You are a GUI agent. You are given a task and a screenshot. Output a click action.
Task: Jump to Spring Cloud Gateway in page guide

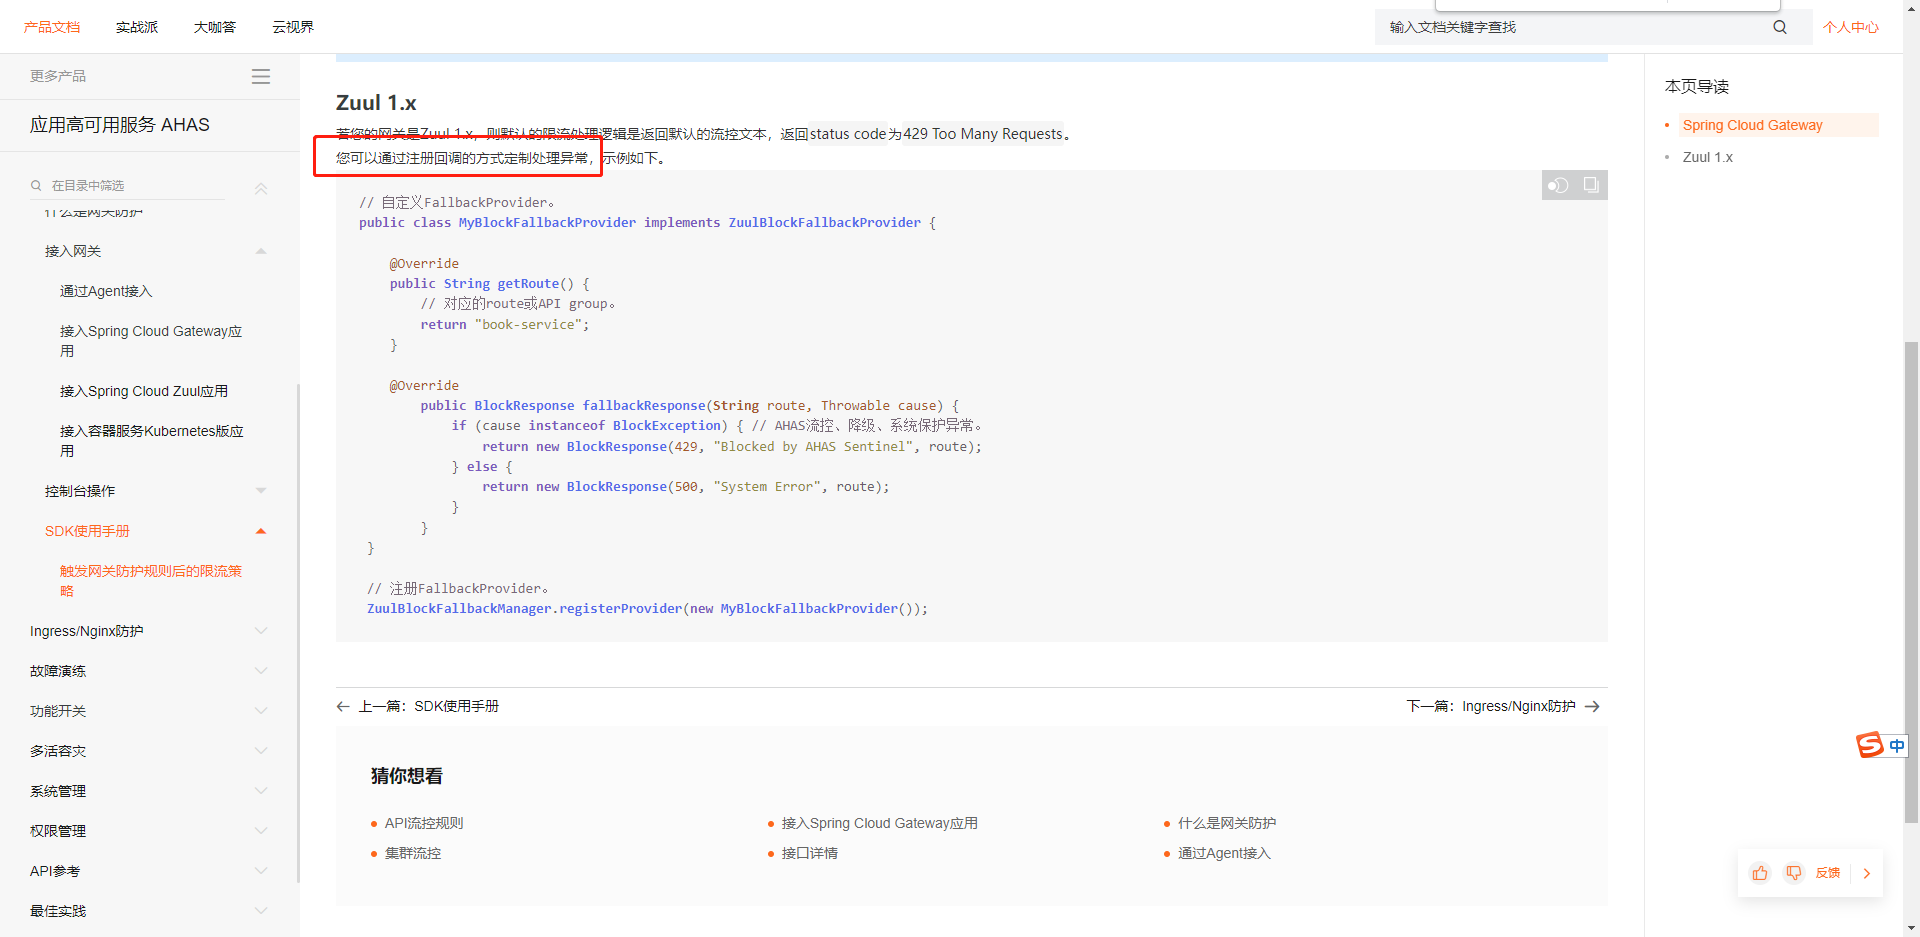tap(1752, 125)
